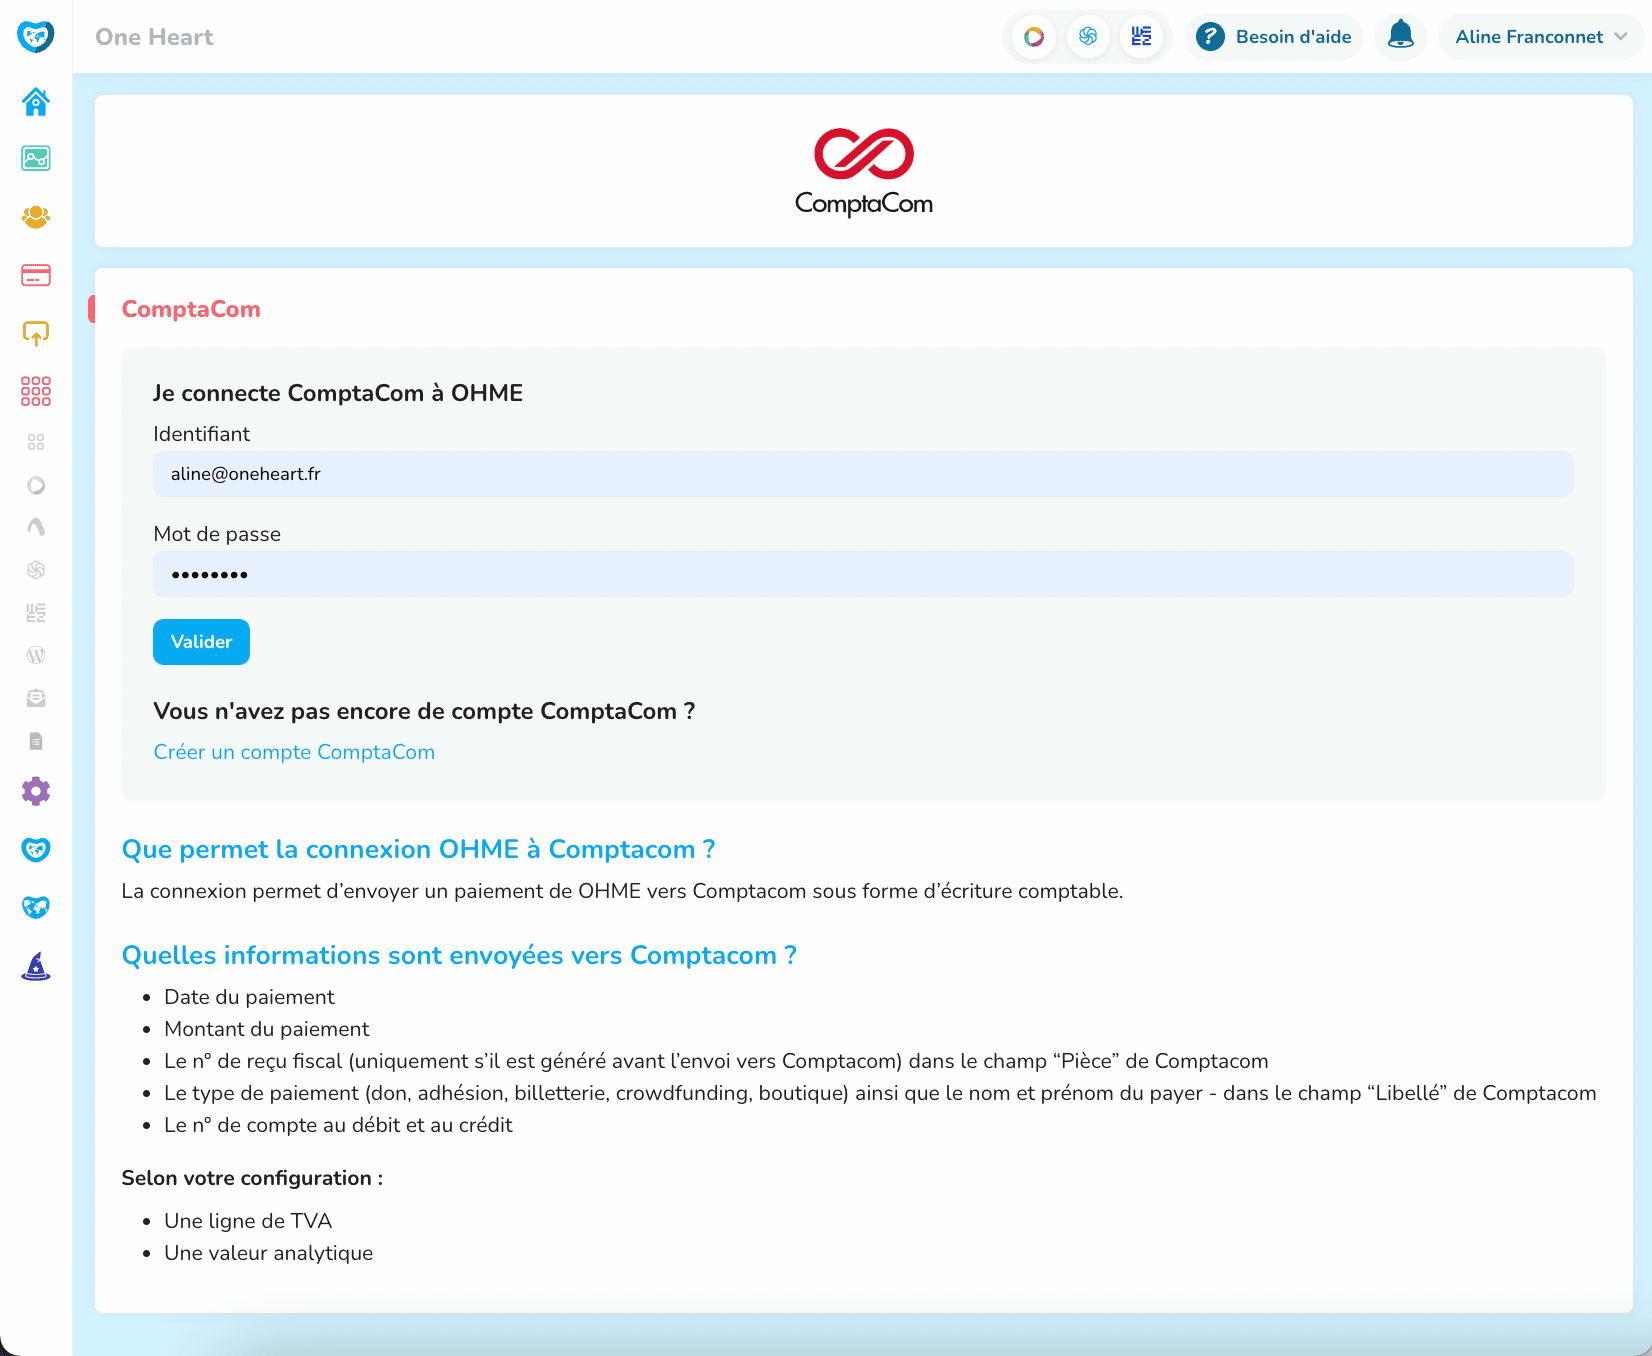
Task: Click the Valider button
Action: coord(201,642)
